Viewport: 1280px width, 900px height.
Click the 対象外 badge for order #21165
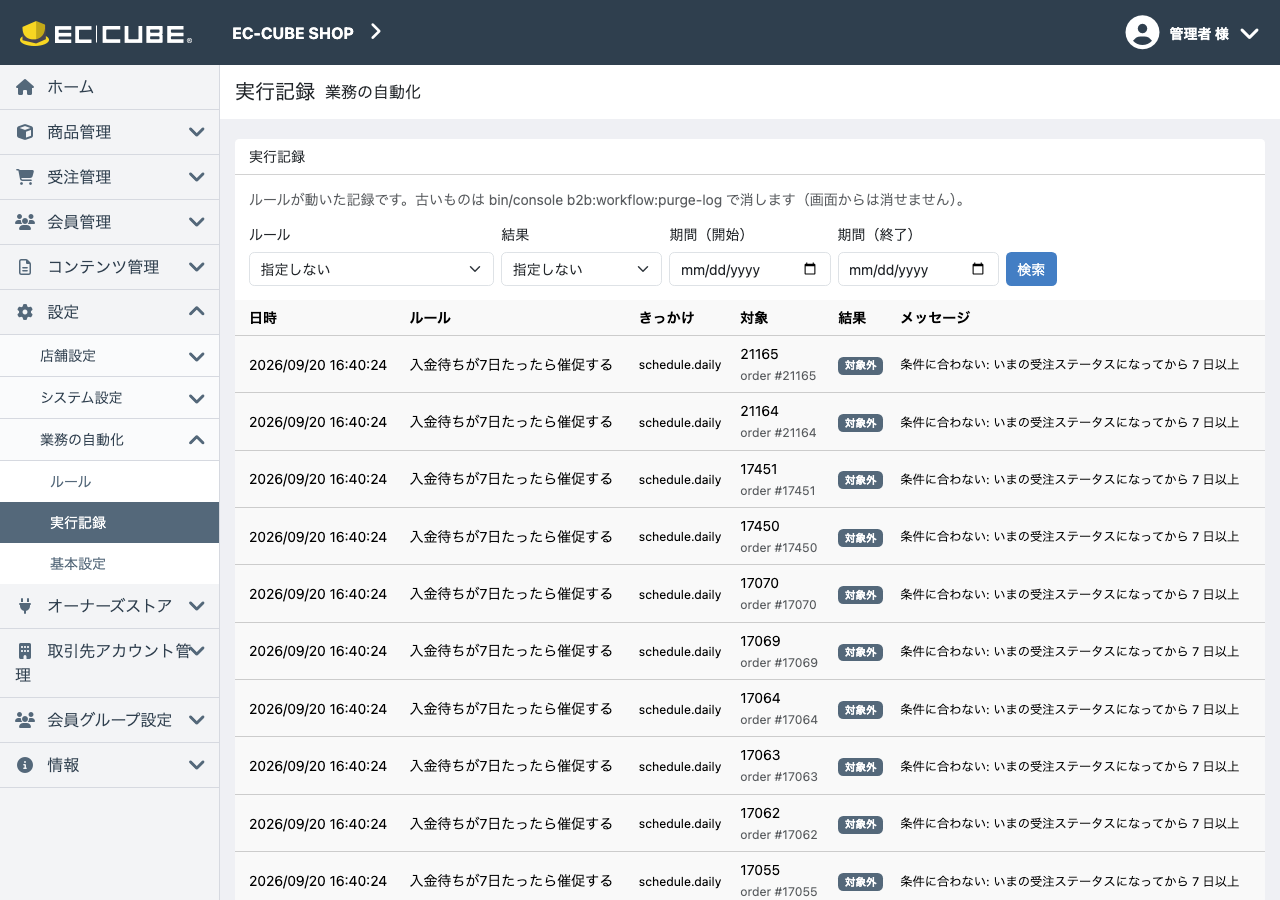tap(861, 365)
